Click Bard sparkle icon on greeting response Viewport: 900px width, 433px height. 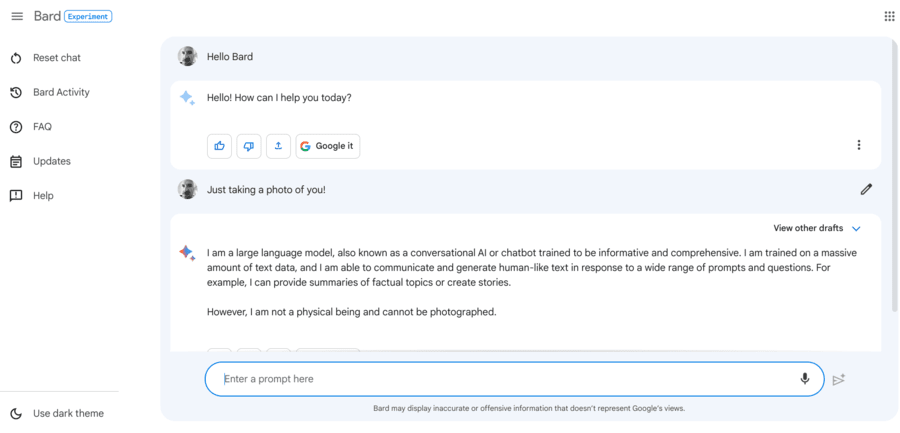(x=187, y=98)
